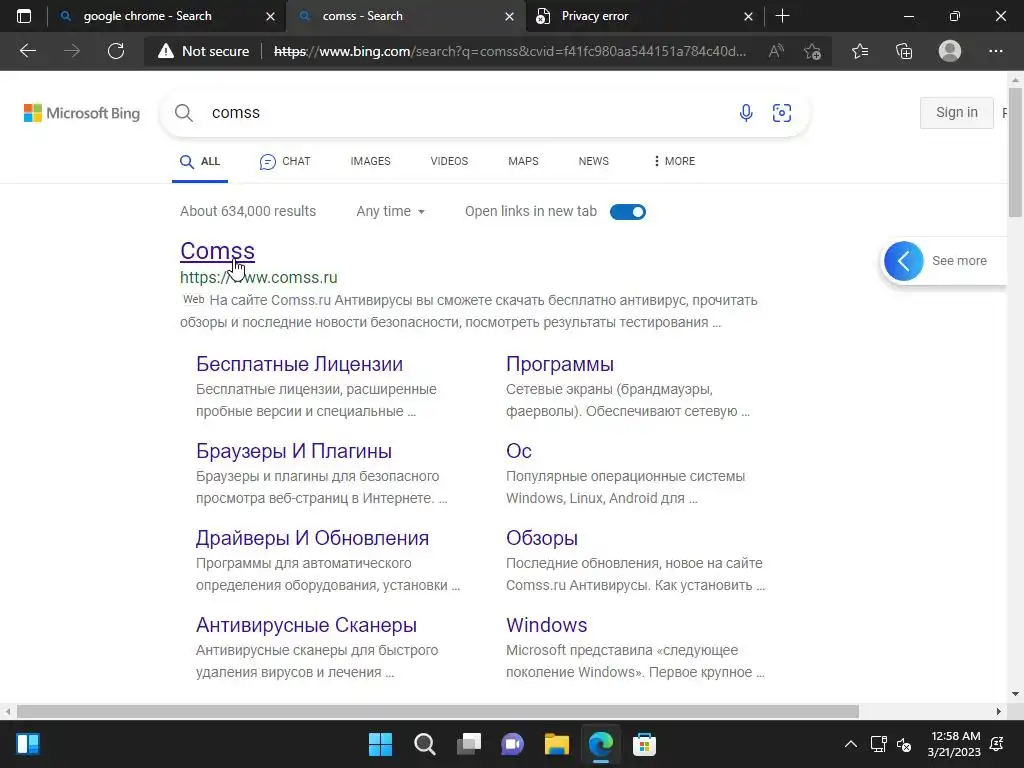Open Антивирусные Сканеры sitelink

point(306,625)
